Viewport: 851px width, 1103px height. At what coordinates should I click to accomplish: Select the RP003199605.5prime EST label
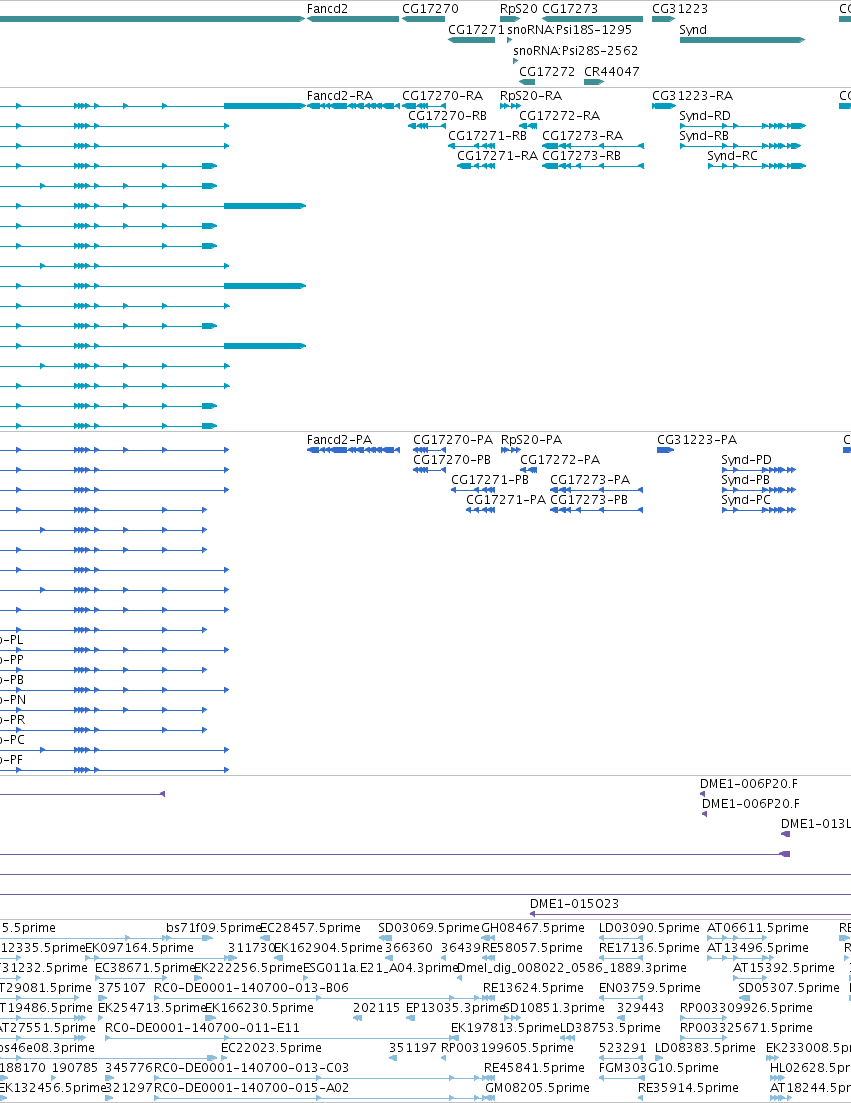[507, 1047]
